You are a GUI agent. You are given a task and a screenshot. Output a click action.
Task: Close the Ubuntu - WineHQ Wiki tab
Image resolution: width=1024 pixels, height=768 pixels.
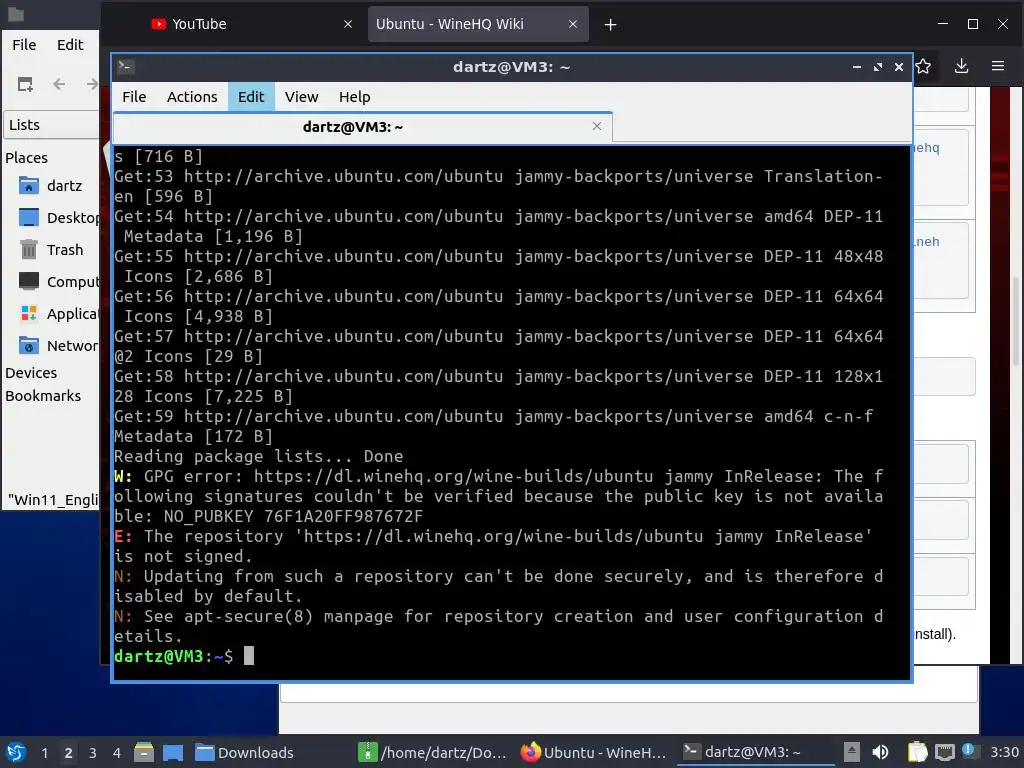(573, 24)
